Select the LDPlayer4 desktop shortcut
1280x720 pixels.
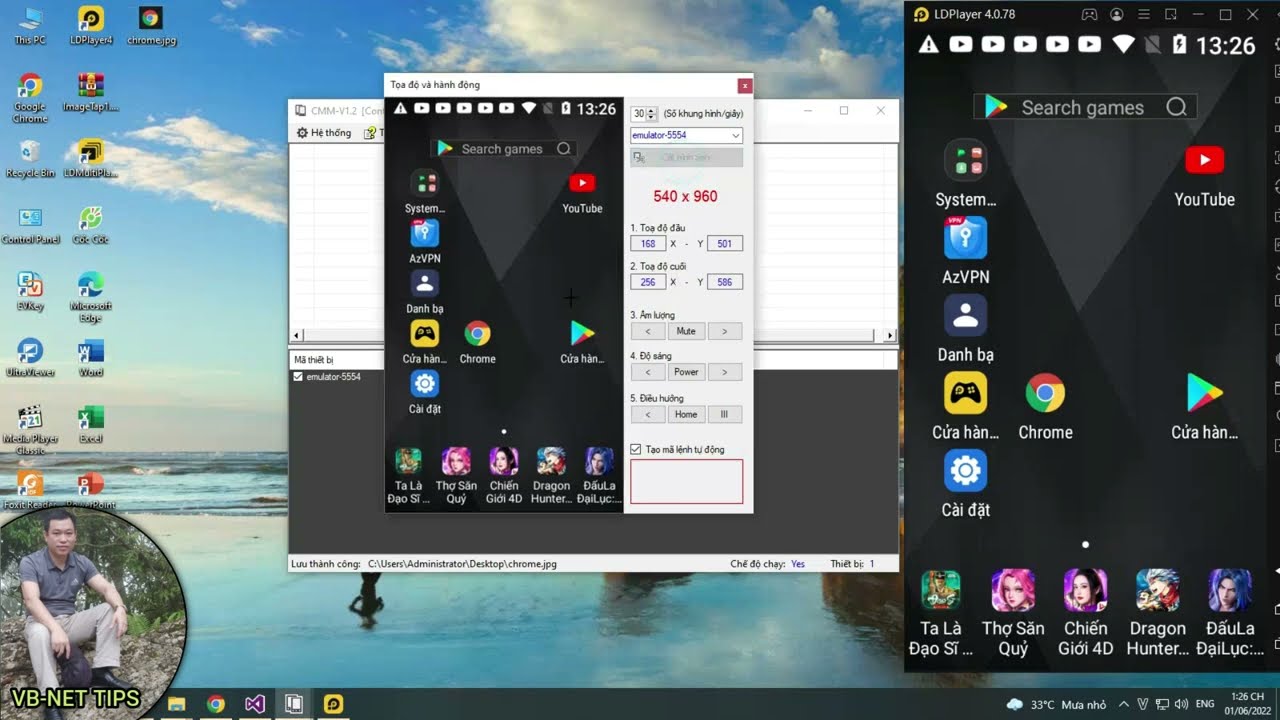point(91,26)
